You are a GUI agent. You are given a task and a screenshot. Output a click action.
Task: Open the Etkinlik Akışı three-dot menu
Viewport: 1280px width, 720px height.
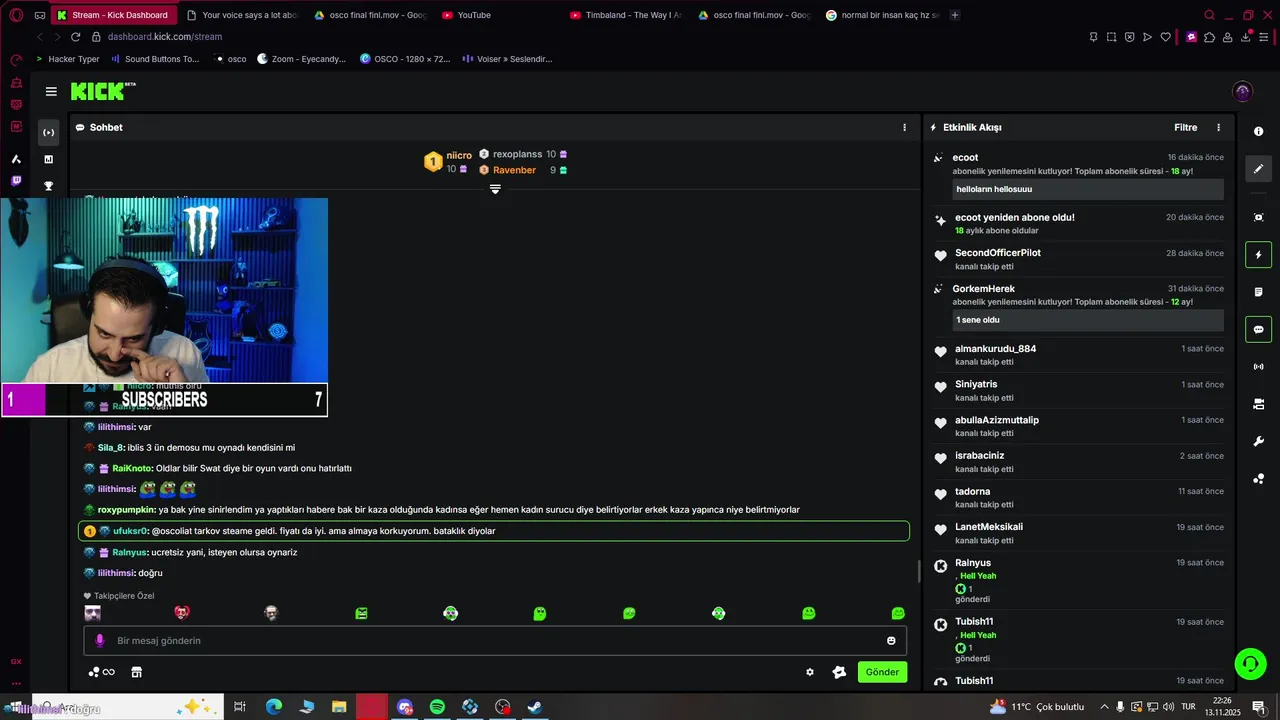1218,128
